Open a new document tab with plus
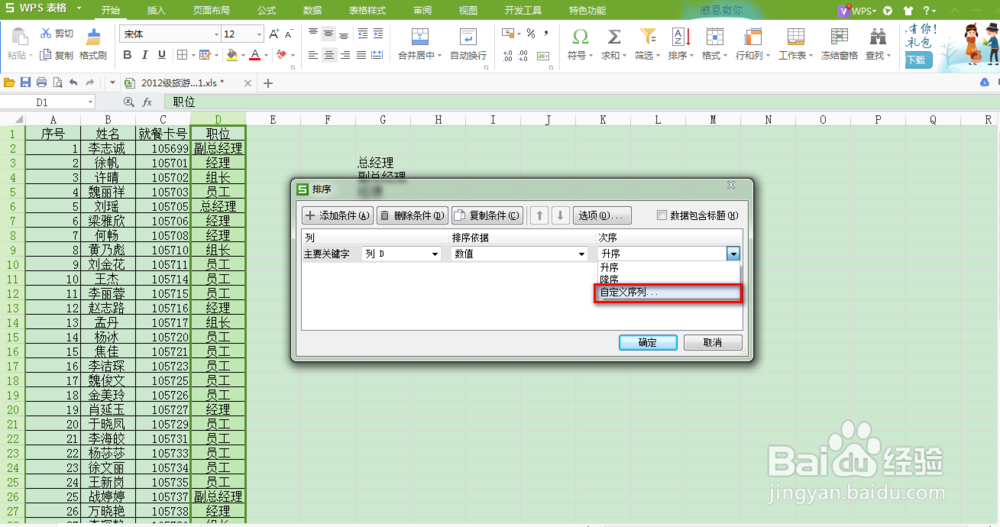Screen dimensions: 1000x527 click(x=268, y=83)
